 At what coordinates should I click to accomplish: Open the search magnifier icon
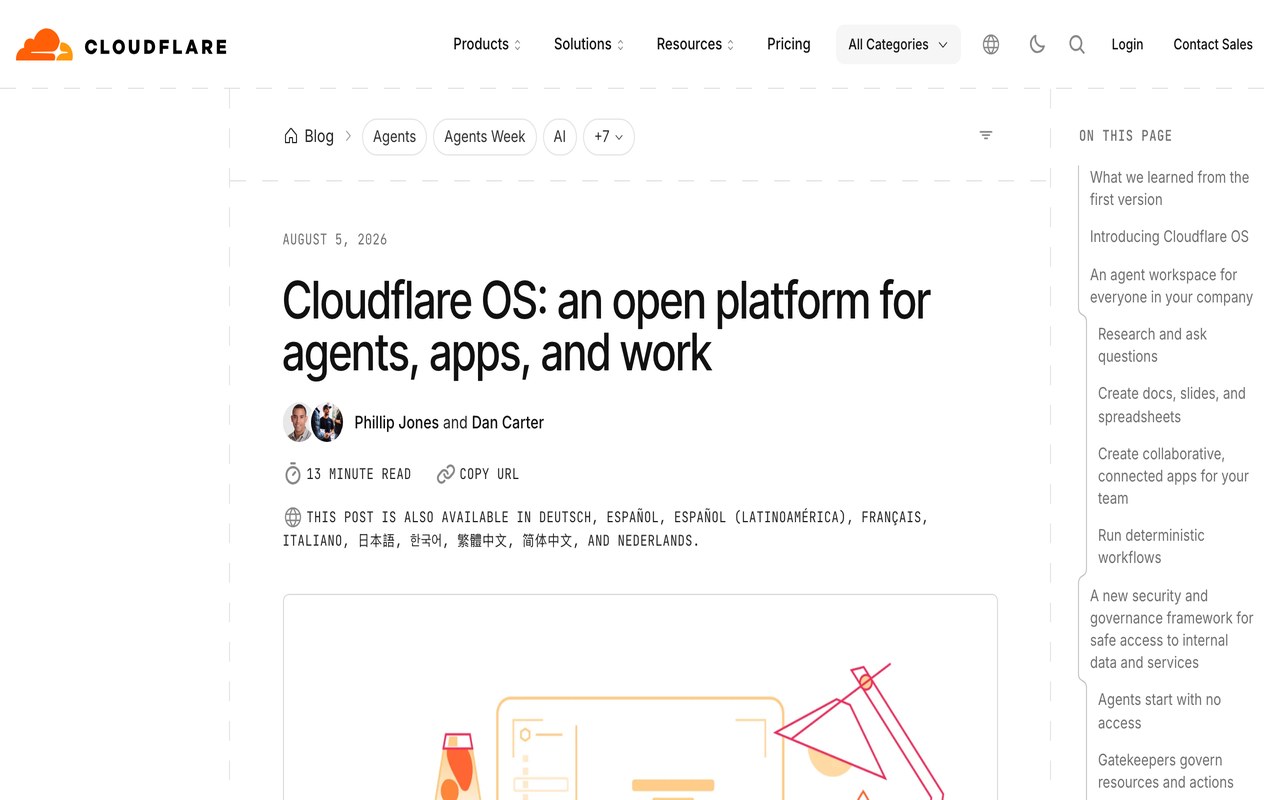coord(1077,44)
